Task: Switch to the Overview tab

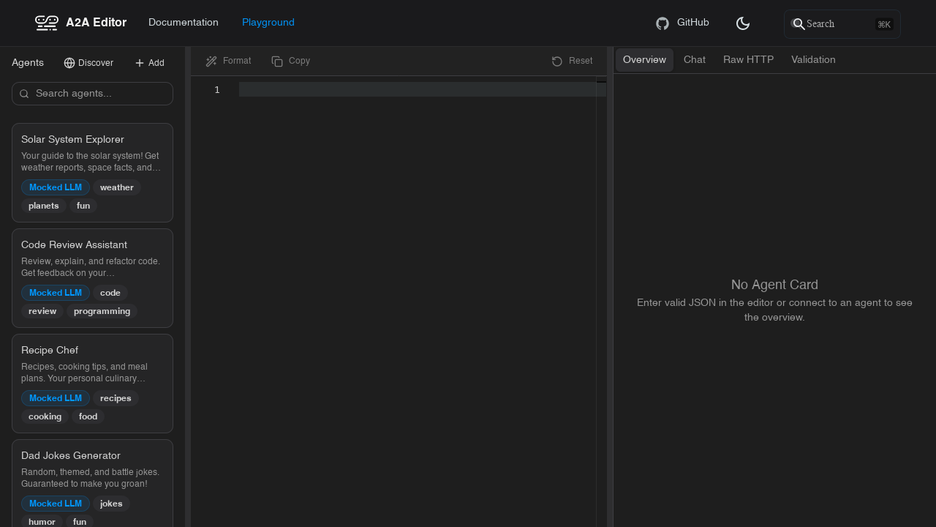Action: click(644, 60)
